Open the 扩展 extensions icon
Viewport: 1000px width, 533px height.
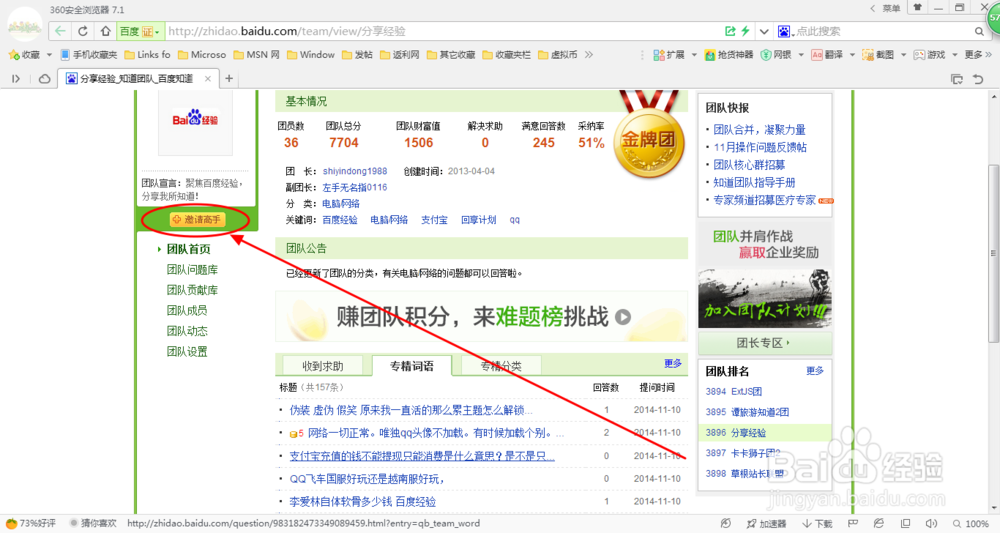point(668,55)
